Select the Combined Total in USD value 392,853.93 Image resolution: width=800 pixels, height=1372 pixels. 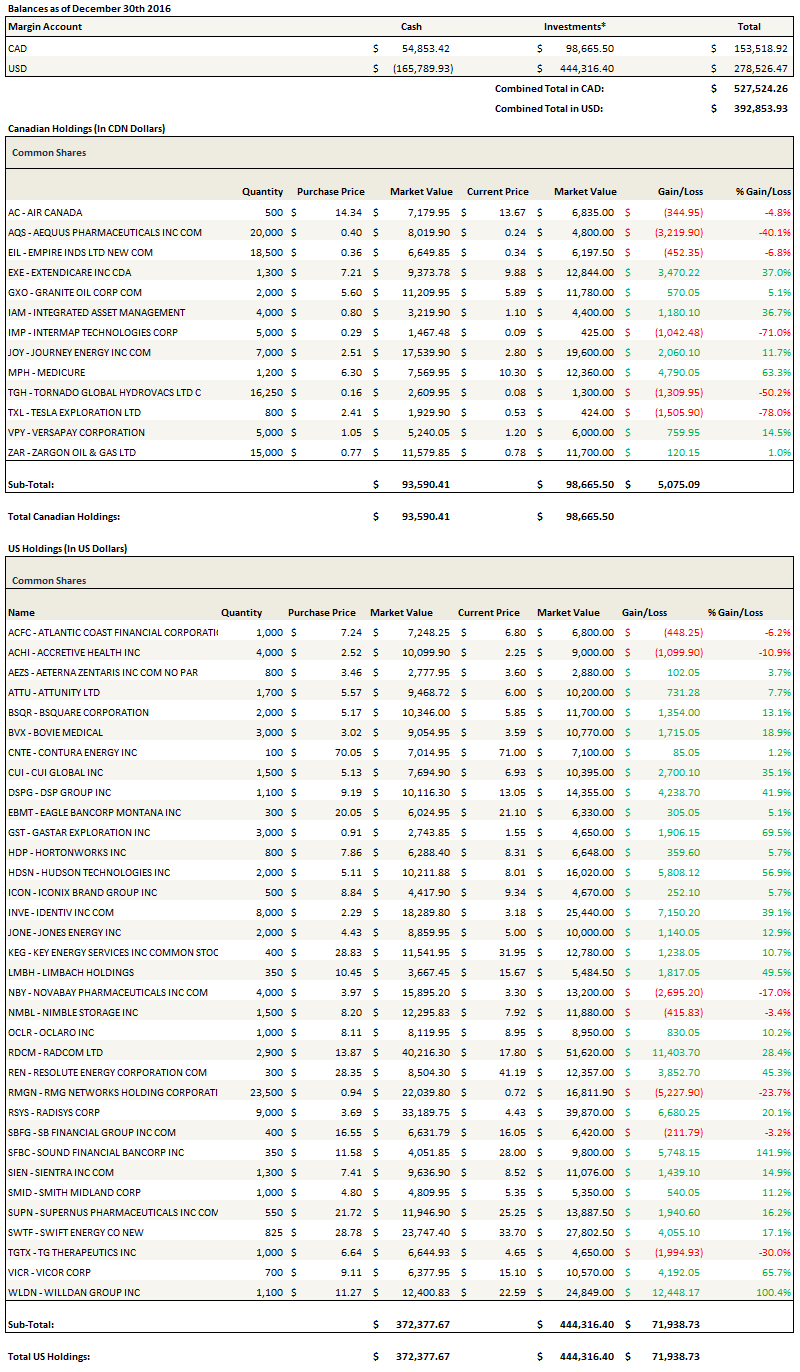[x=759, y=108]
